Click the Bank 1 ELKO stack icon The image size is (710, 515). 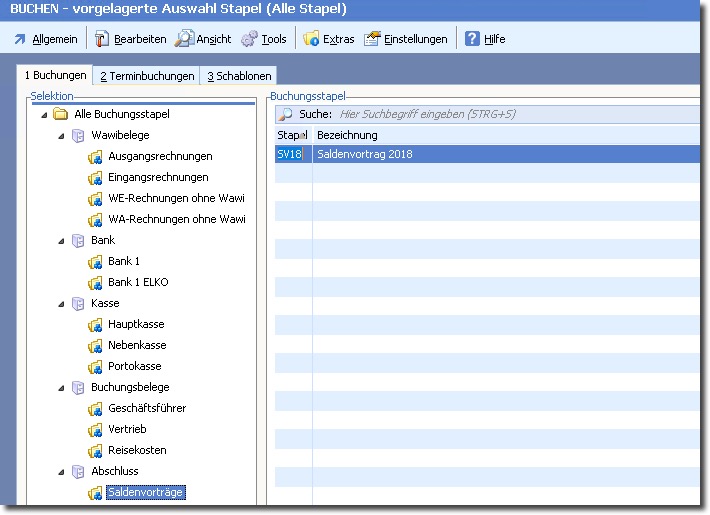click(x=96, y=283)
